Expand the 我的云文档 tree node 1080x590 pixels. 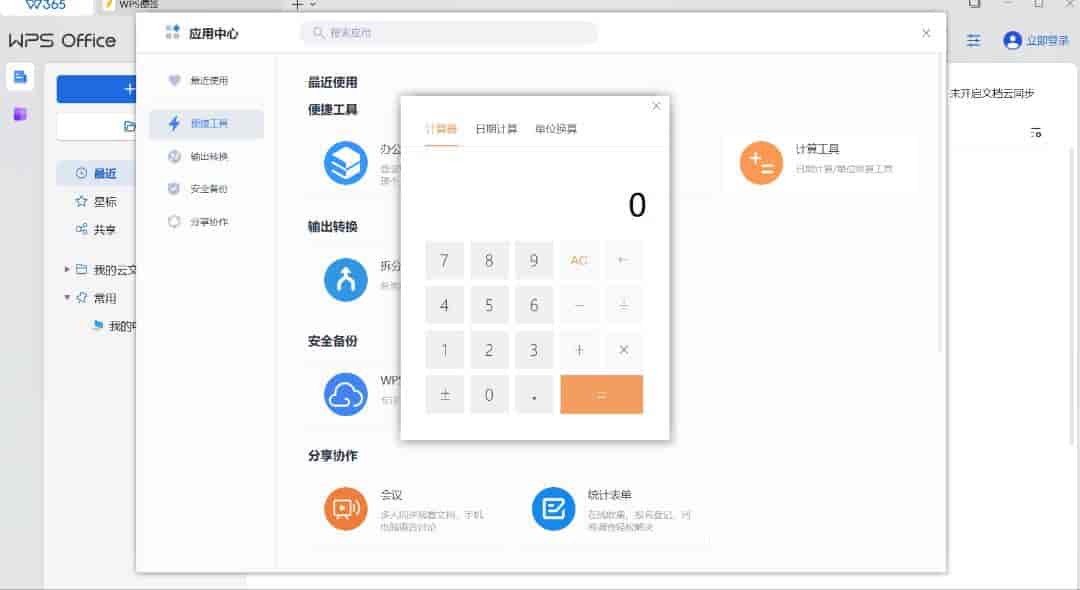coord(68,269)
